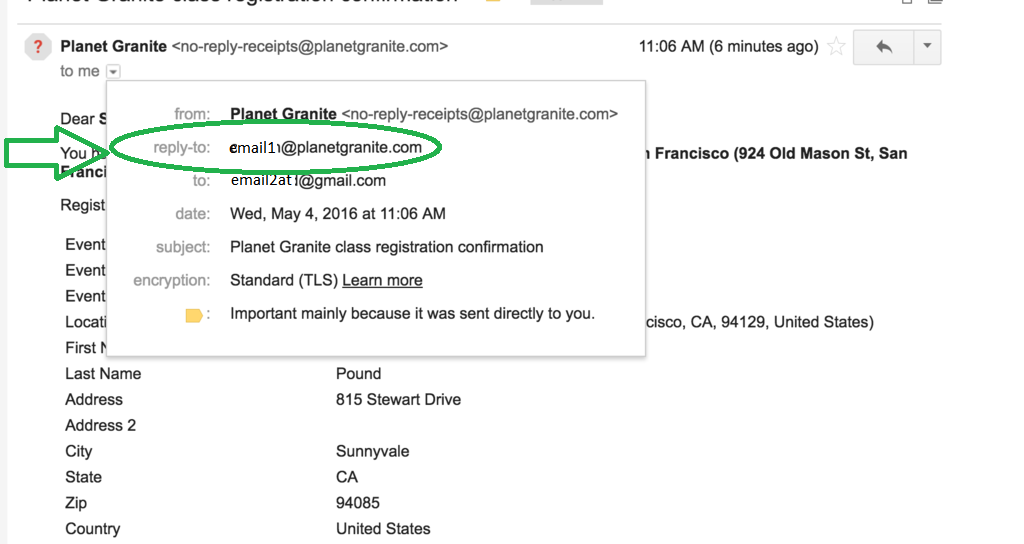Click the "to me" recipient text
1024x544 pixels.
(x=80, y=71)
